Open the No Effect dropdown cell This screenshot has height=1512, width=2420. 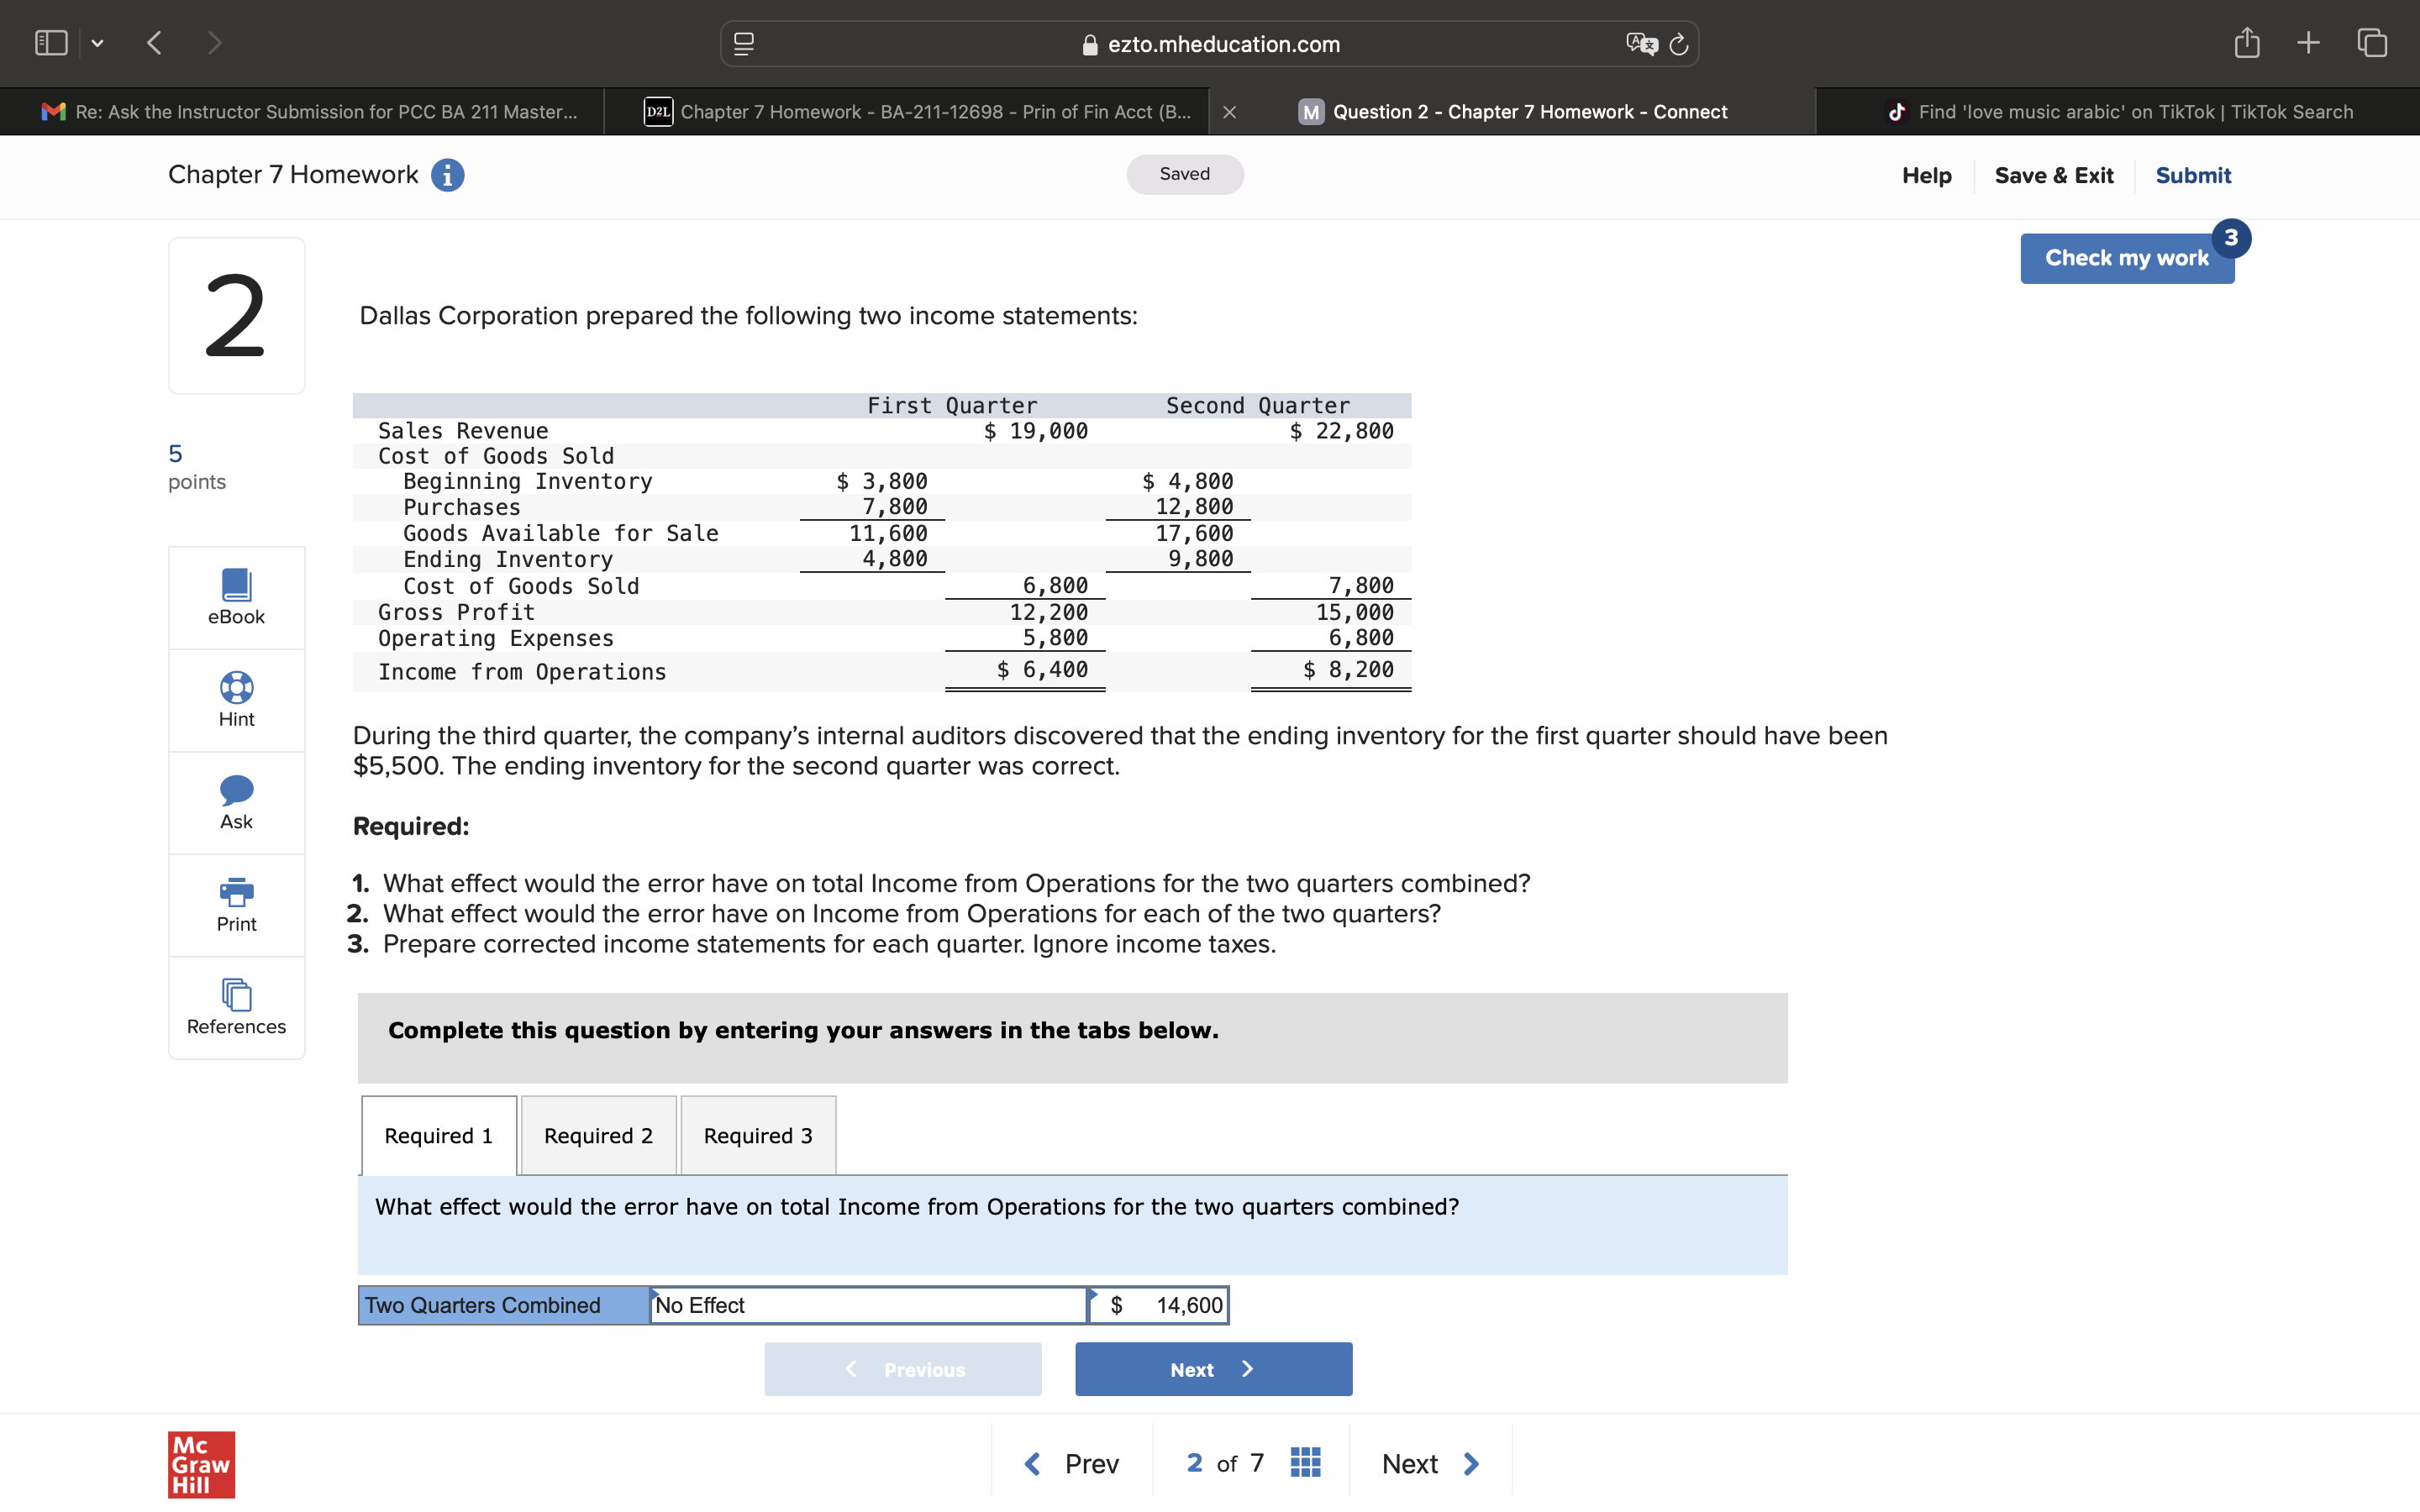(x=867, y=1305)
